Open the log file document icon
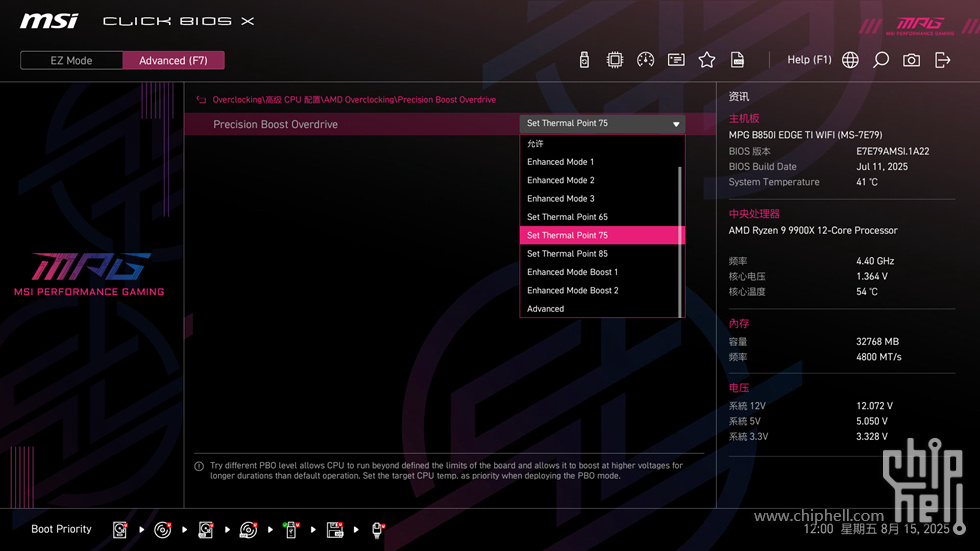The width and height of the screenshot is (980, 551). coord(738,60)
